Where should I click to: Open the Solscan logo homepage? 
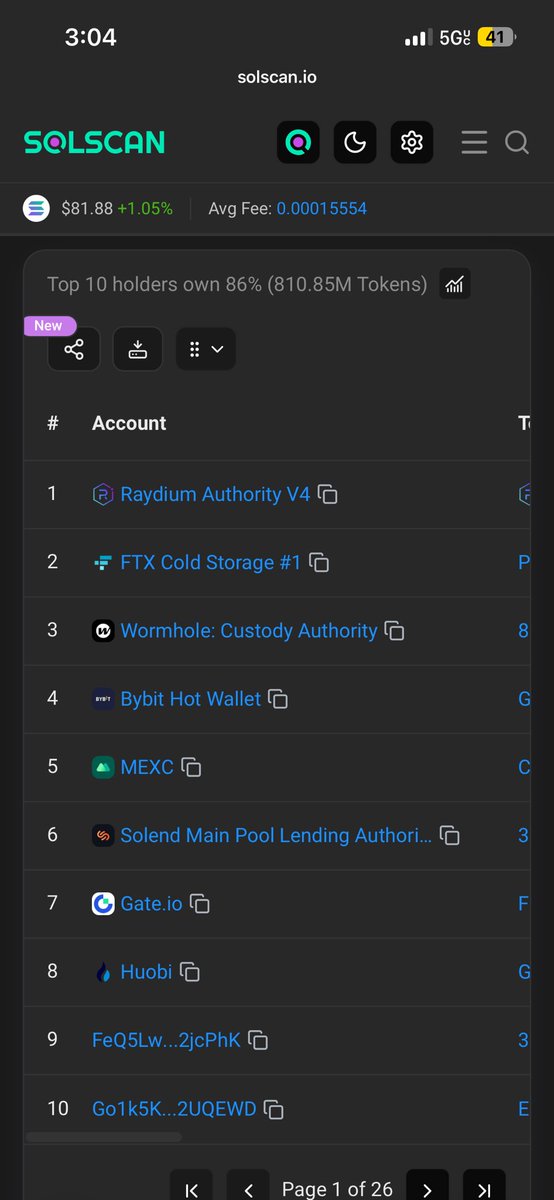click(94, 142)
